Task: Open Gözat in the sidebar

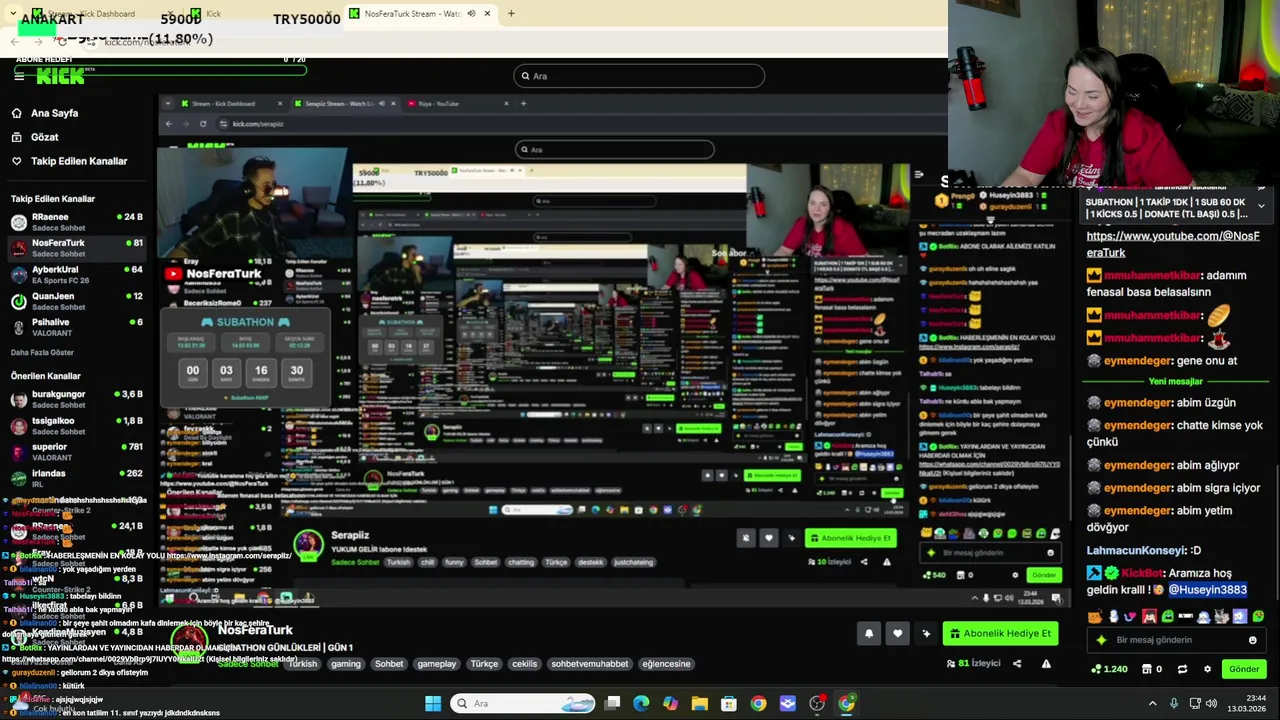Action: click(x=44, y=137)
